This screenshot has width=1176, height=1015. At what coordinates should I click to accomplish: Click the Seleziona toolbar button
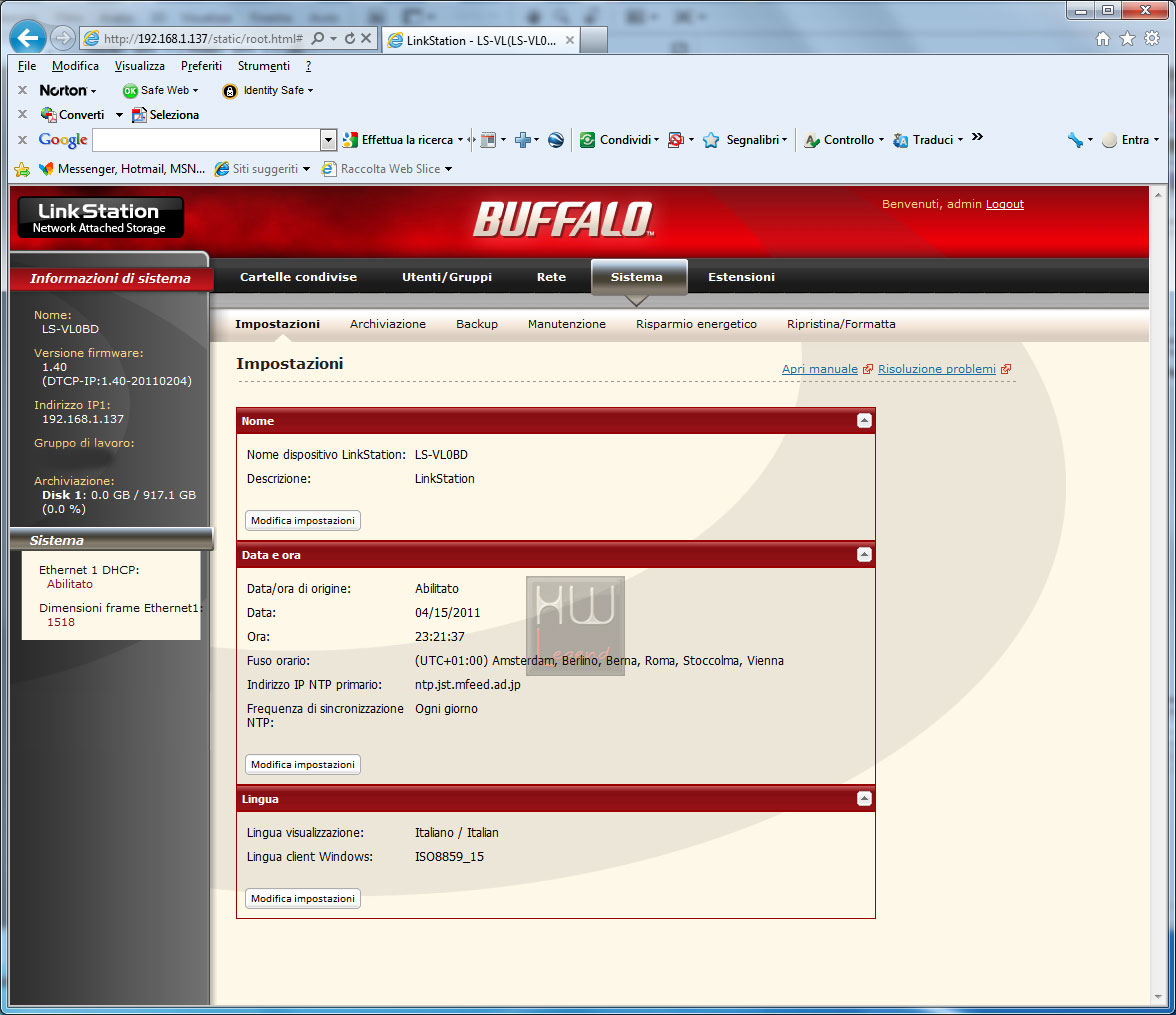166,115
